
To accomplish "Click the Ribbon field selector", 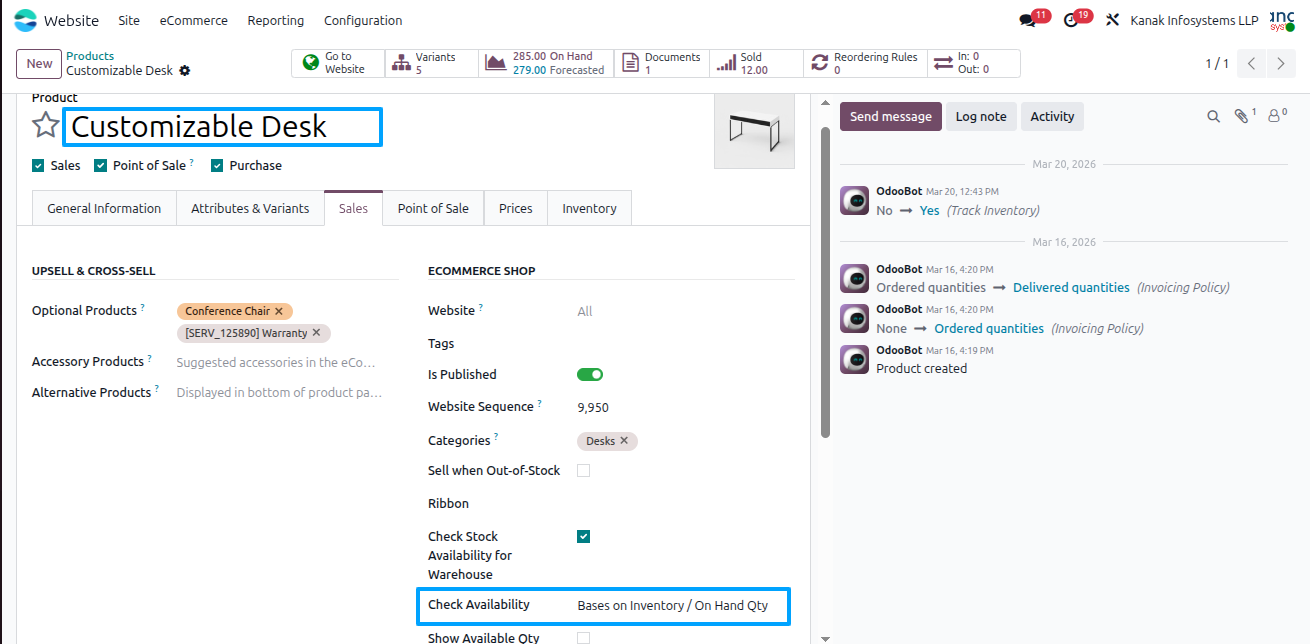I will click(x=683, y=504).
